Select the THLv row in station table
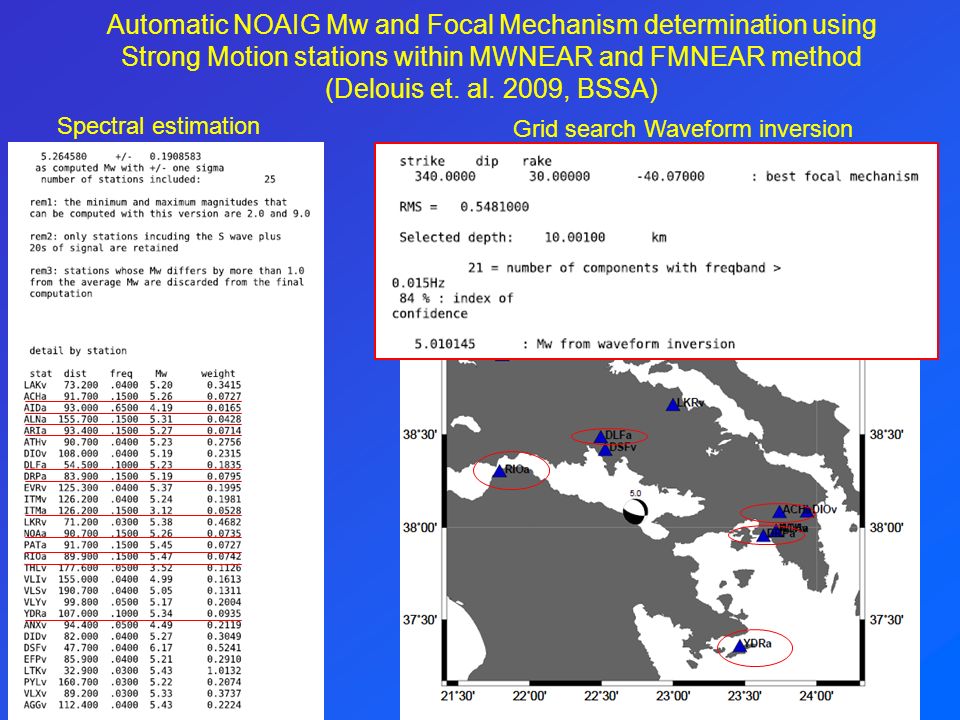Screen dimensions: 960x720 click(132, 568)
